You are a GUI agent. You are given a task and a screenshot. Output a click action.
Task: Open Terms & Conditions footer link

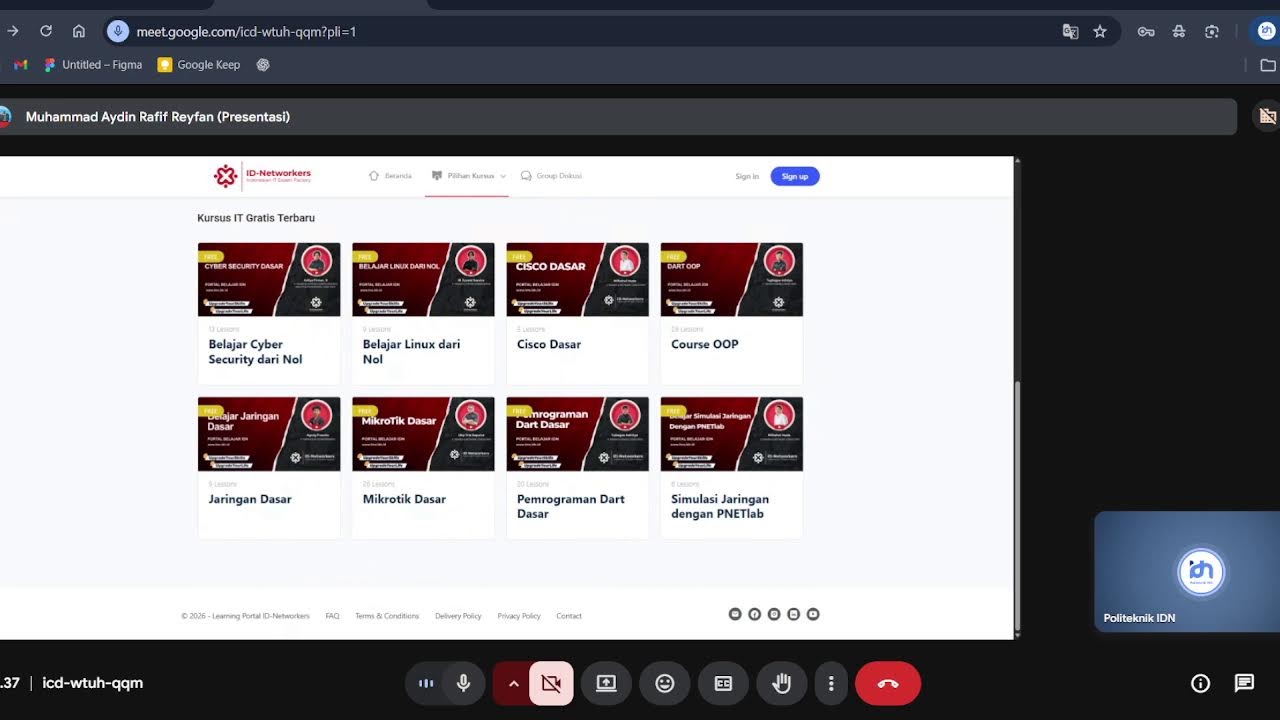[x=387, y=616]
